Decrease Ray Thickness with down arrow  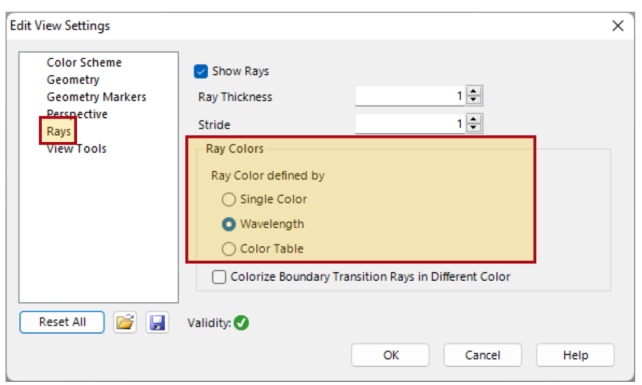(x=474, y=100)
